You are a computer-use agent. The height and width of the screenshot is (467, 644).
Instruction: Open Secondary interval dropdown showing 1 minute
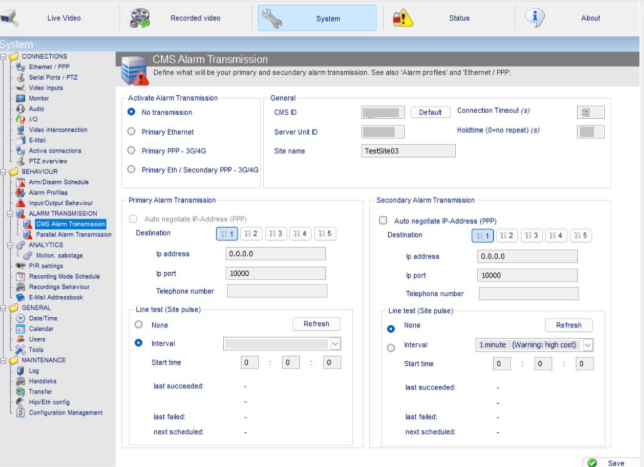[588, 345]
